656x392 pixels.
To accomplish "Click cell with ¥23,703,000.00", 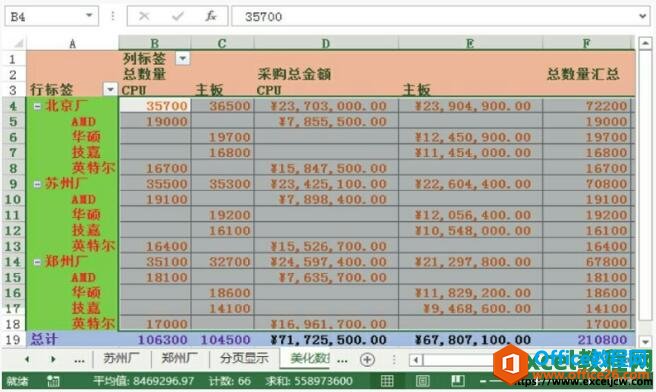I will 326,105.
